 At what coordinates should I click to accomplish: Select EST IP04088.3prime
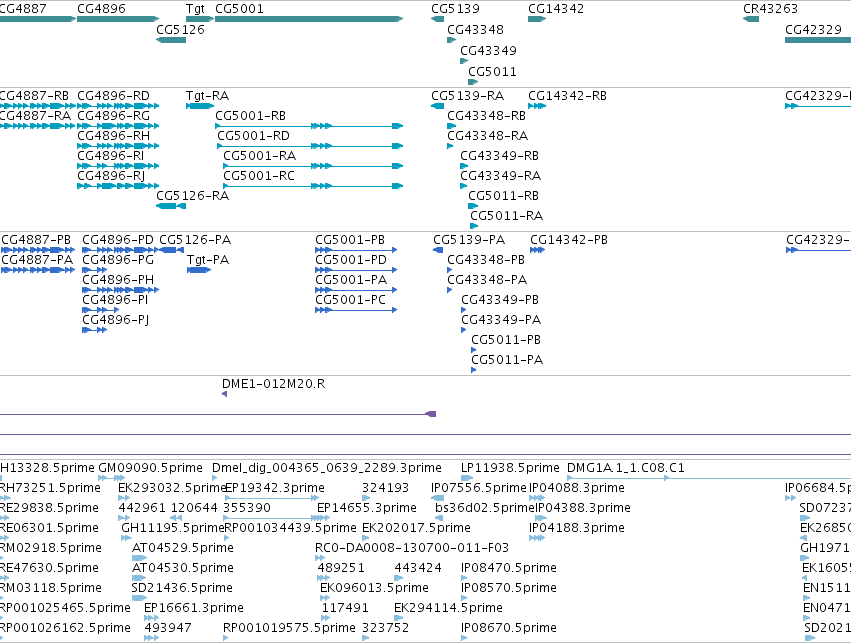coord(577,488)
